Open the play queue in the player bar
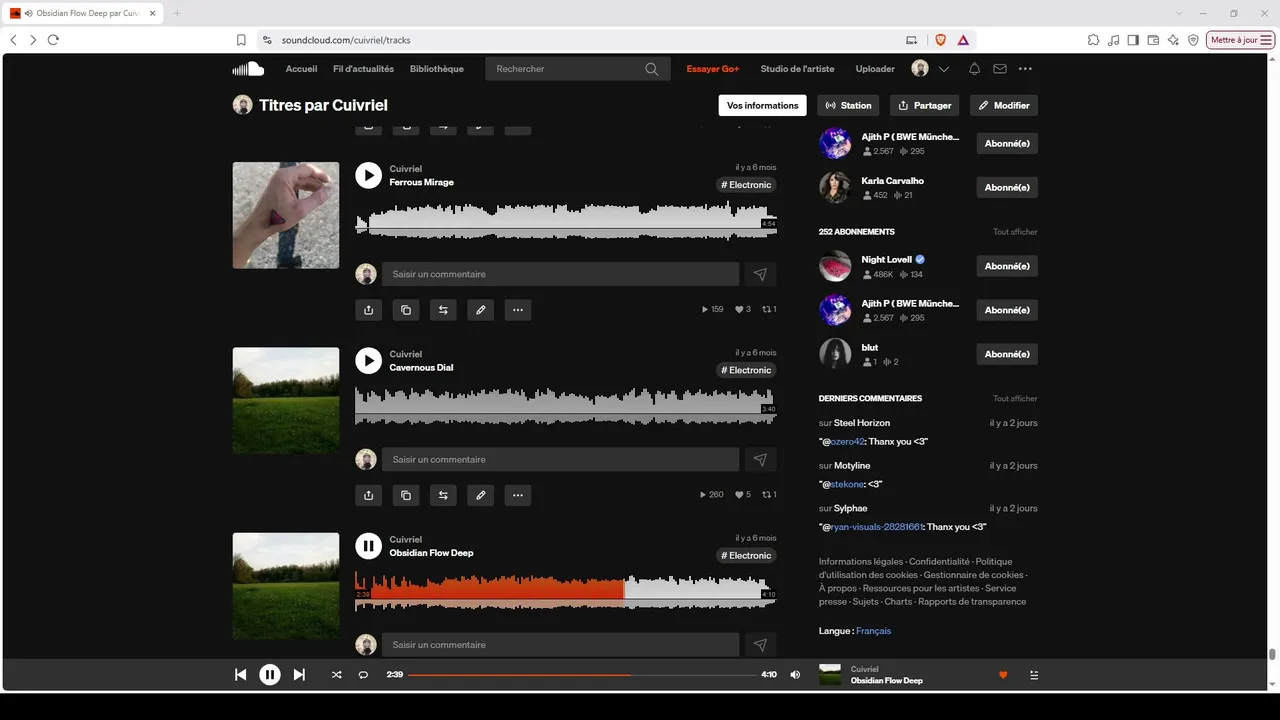The height and width of the screenshot is (720, 1280). 1034,675
